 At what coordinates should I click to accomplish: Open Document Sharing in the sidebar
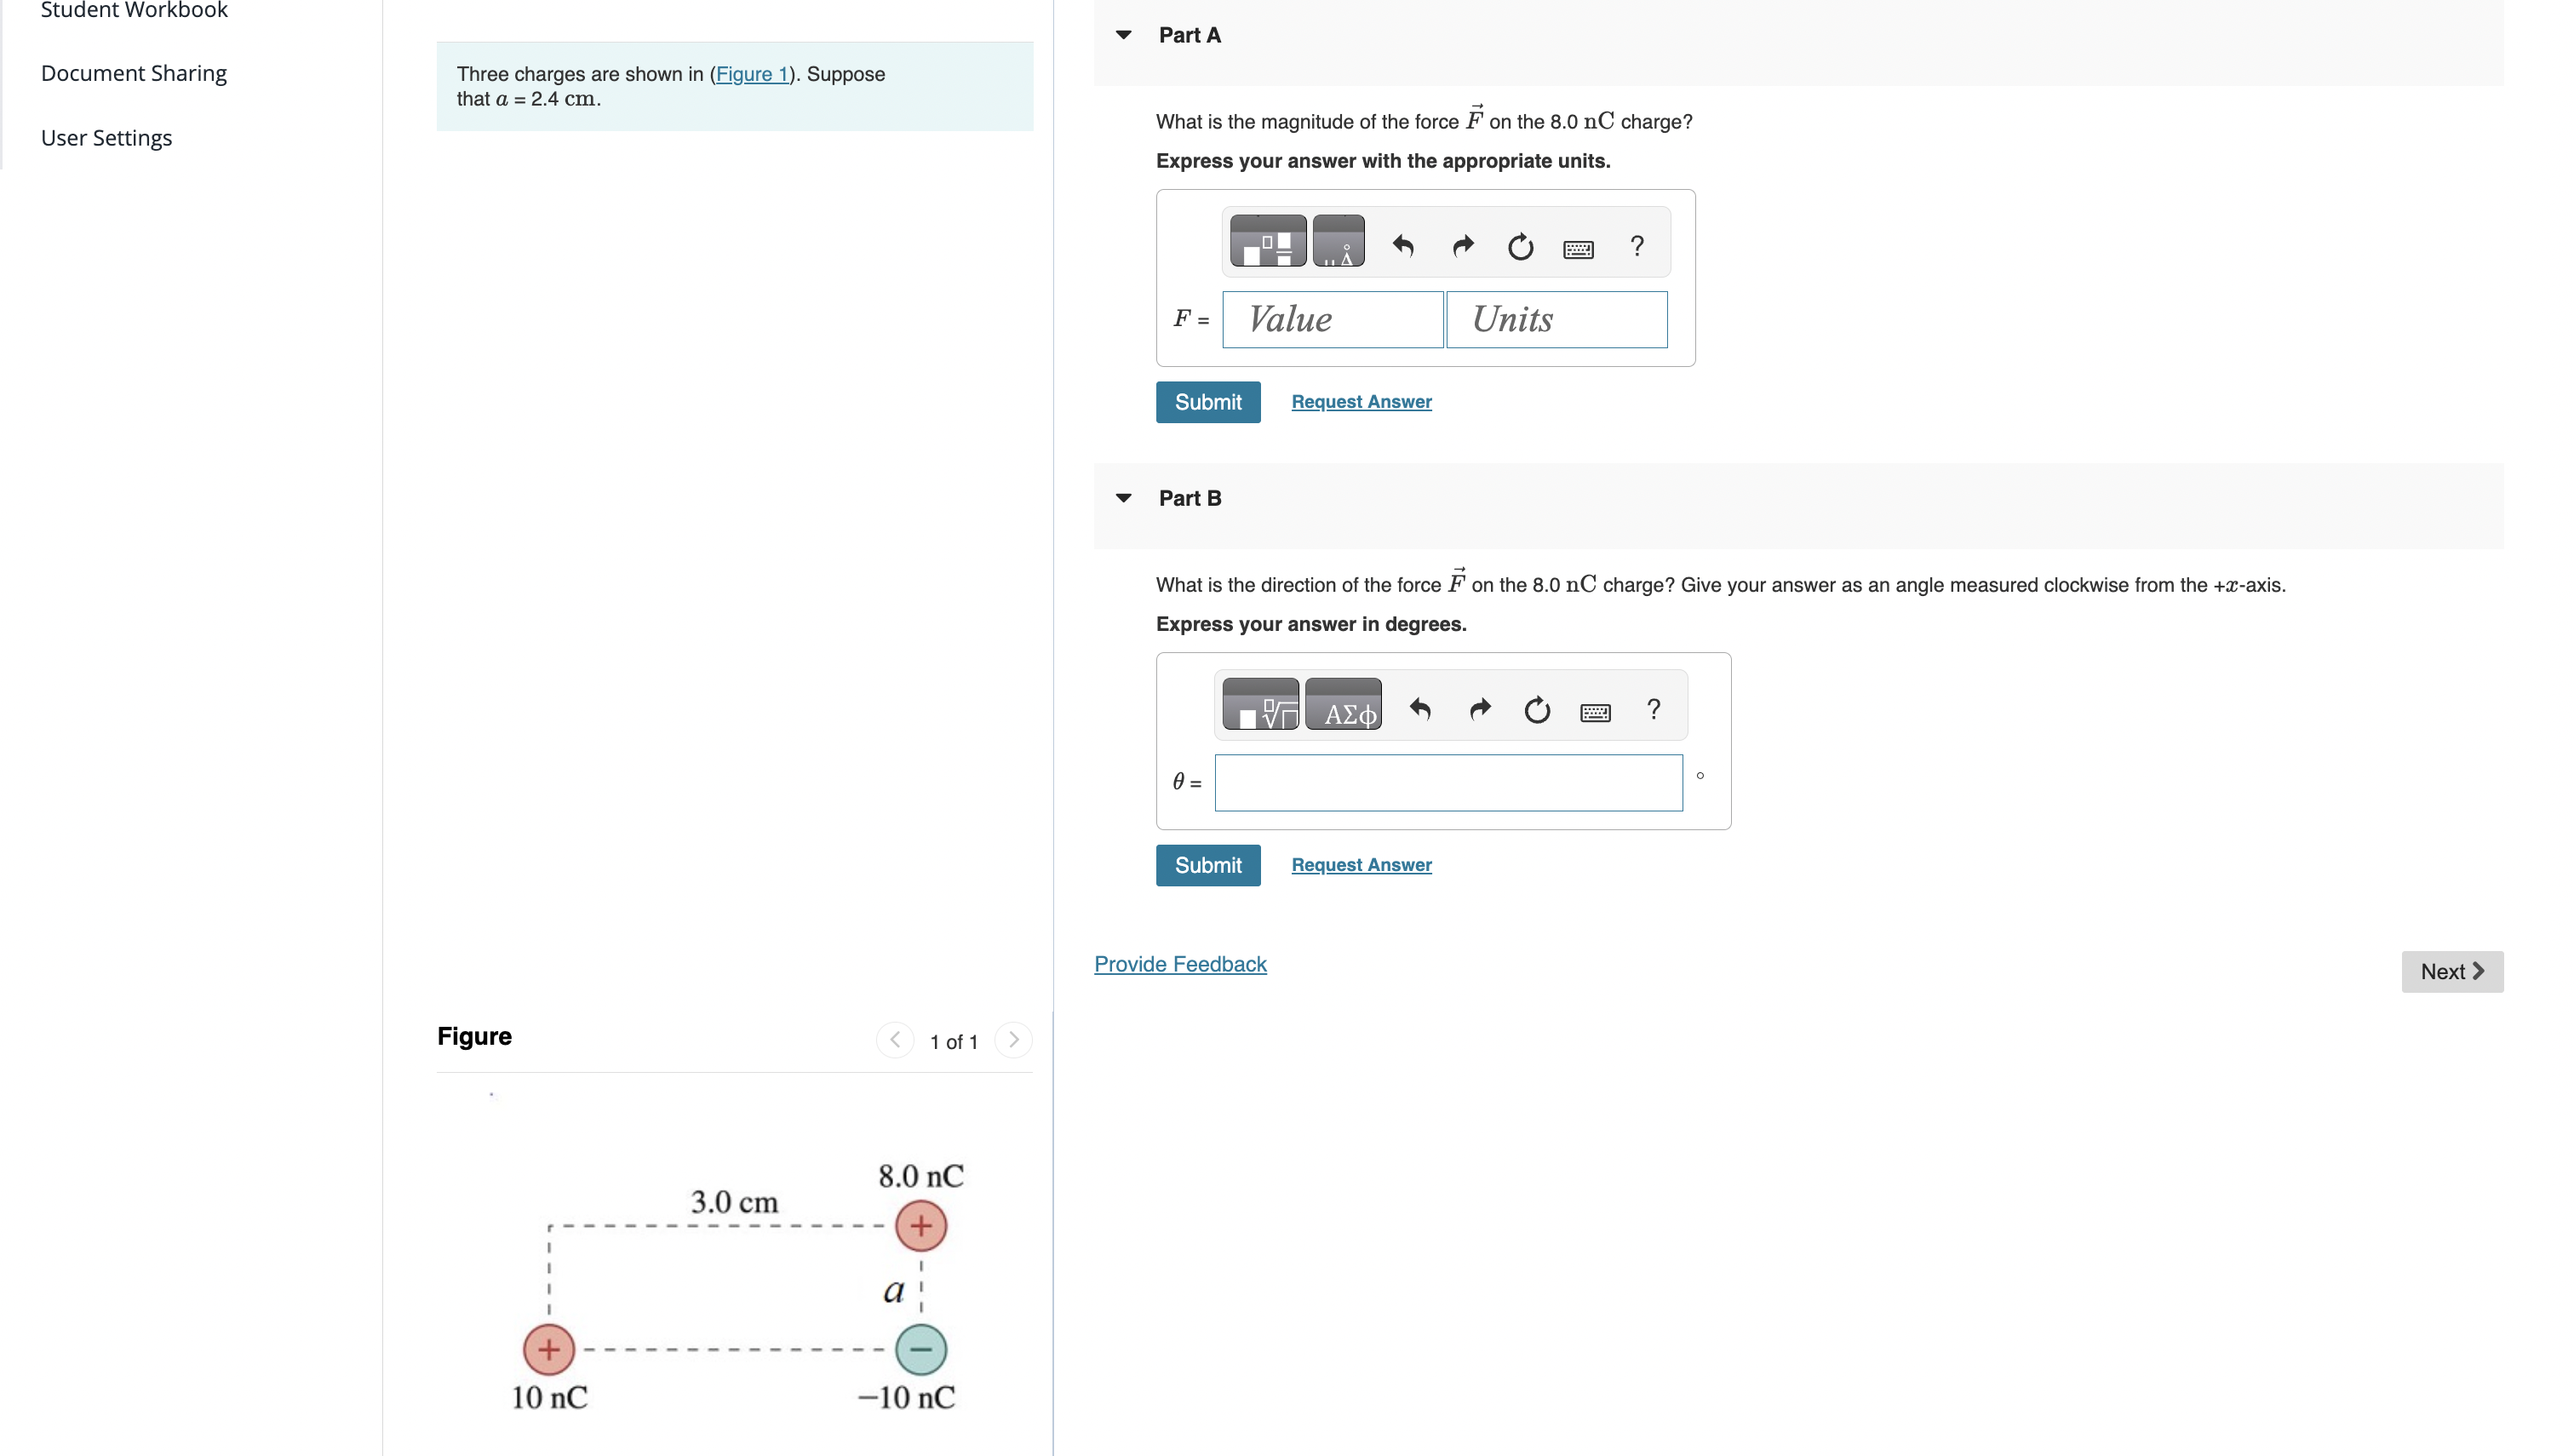pos(133,72)
